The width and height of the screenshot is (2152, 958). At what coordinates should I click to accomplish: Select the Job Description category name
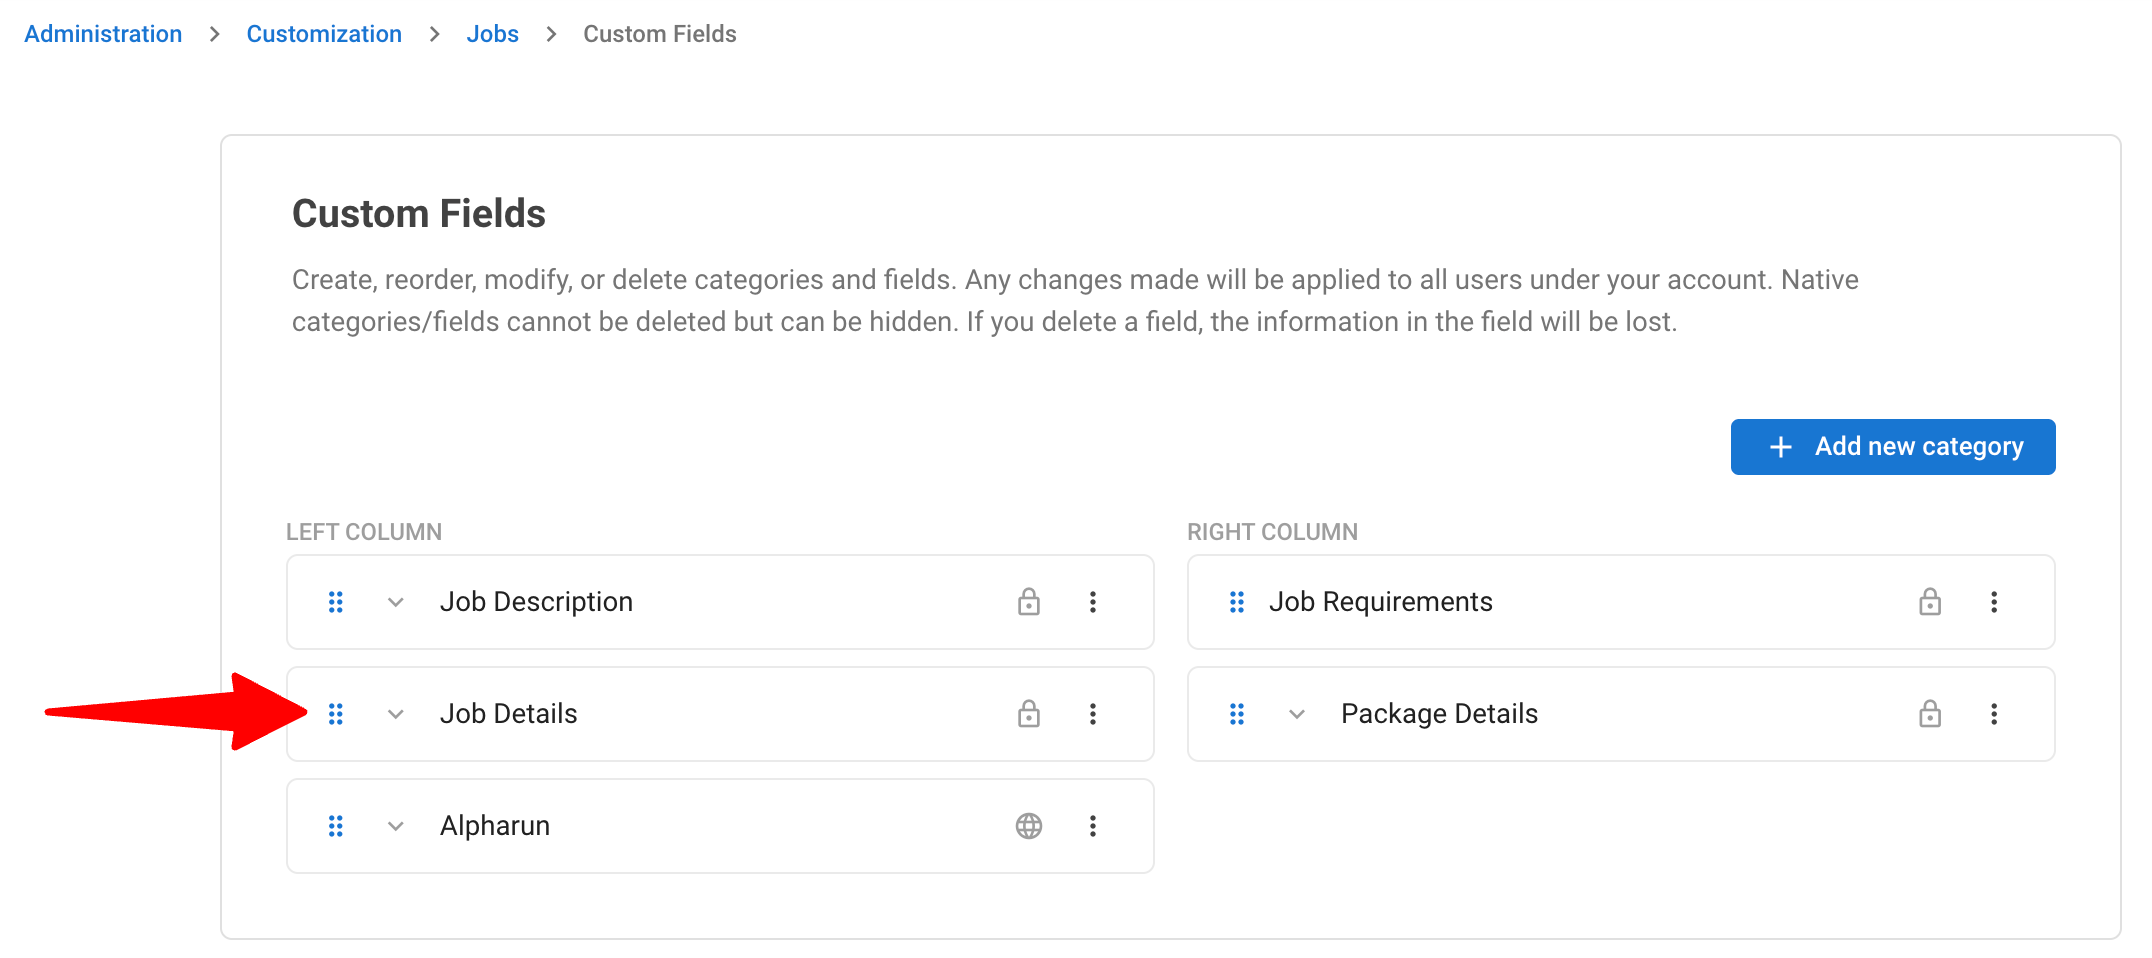tap(536, 602)
